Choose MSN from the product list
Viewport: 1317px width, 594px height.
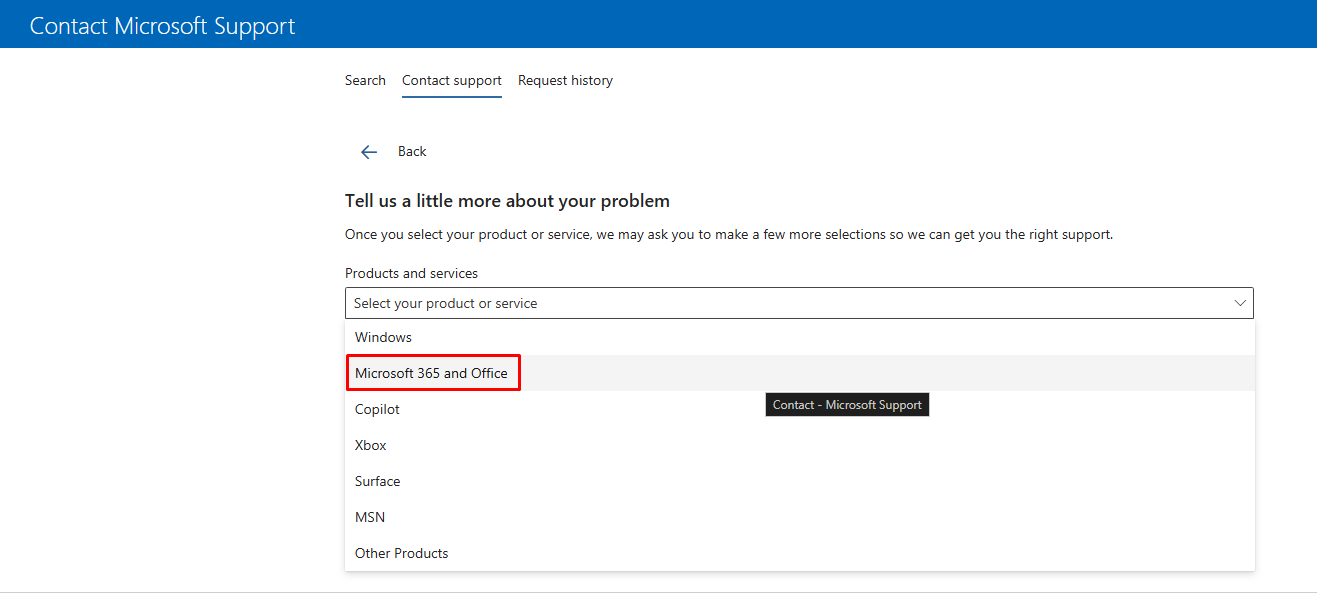[800, 517]
